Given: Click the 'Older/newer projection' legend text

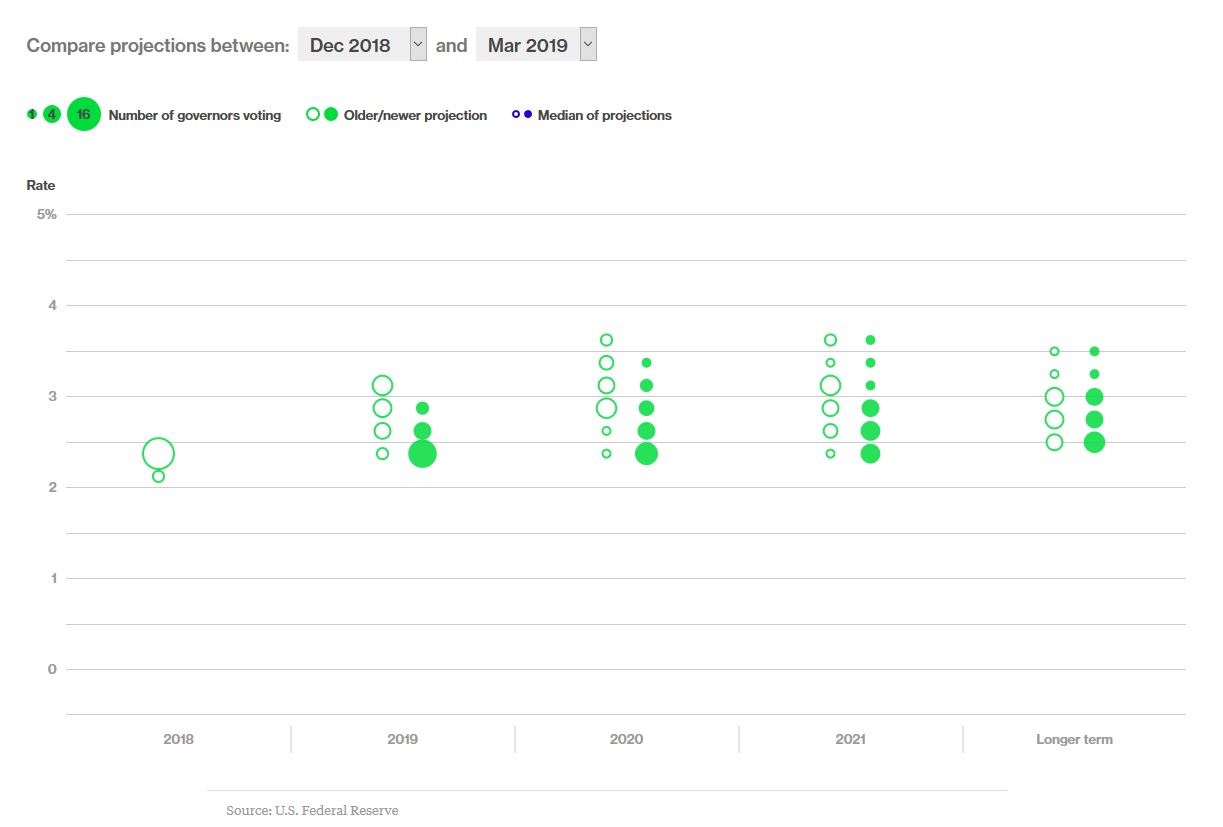Looking at the screenshot, I should pos(416,115).
